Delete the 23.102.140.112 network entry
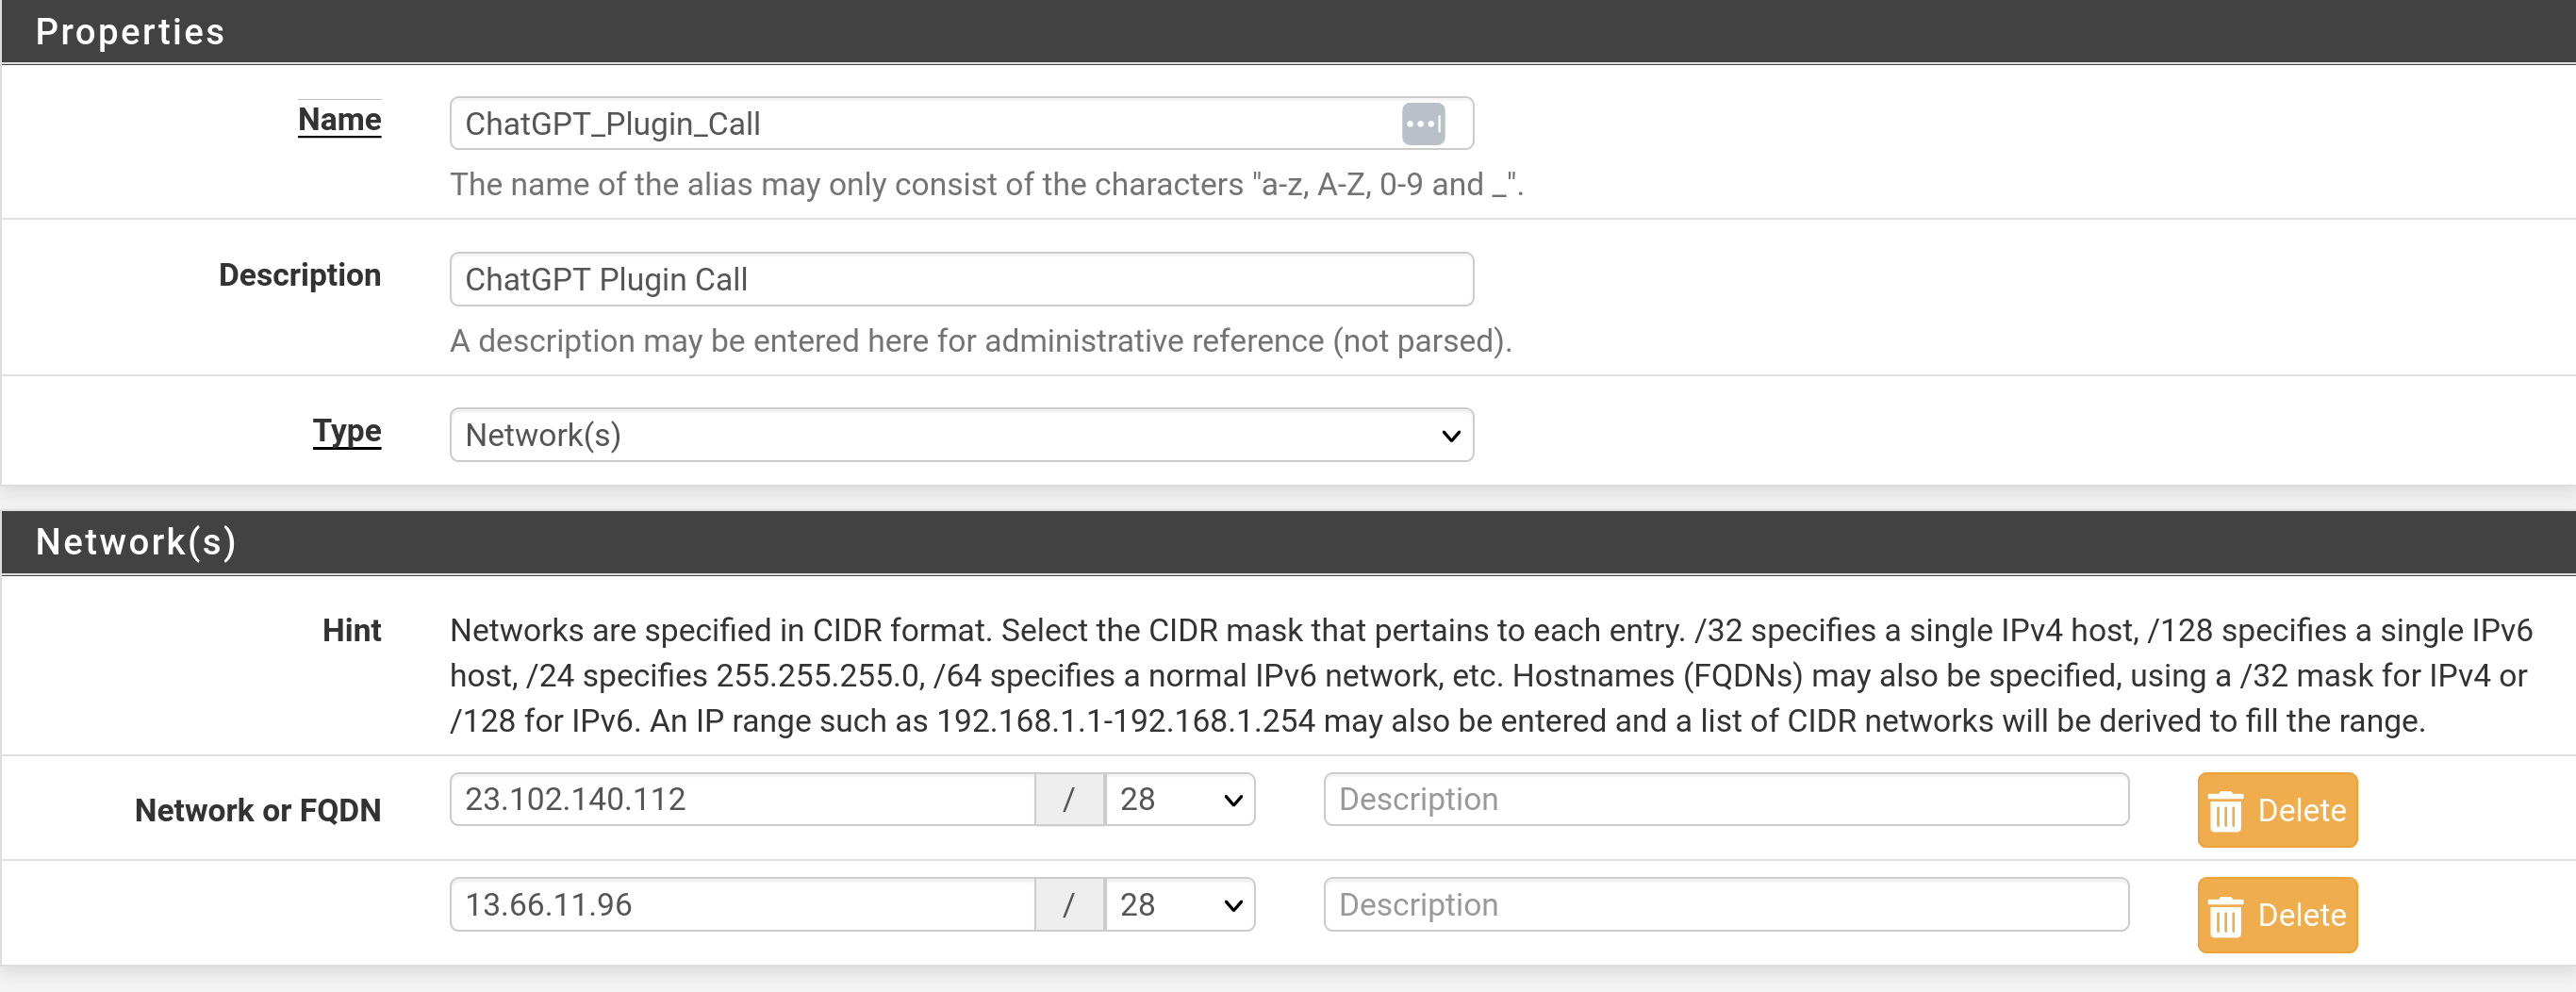The height and width of the screenshot is (992, 2576). pos(2277,810)
